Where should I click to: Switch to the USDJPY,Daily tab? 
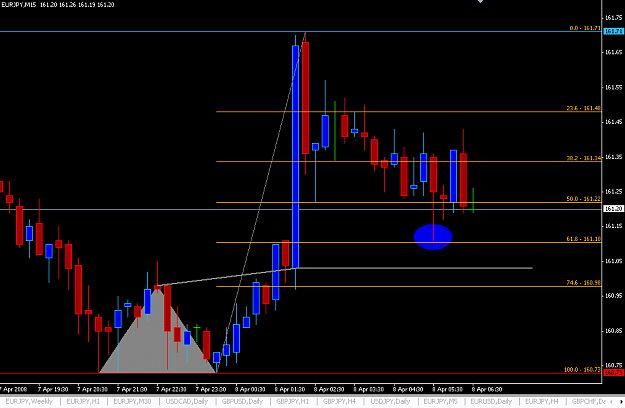point(390,401)
